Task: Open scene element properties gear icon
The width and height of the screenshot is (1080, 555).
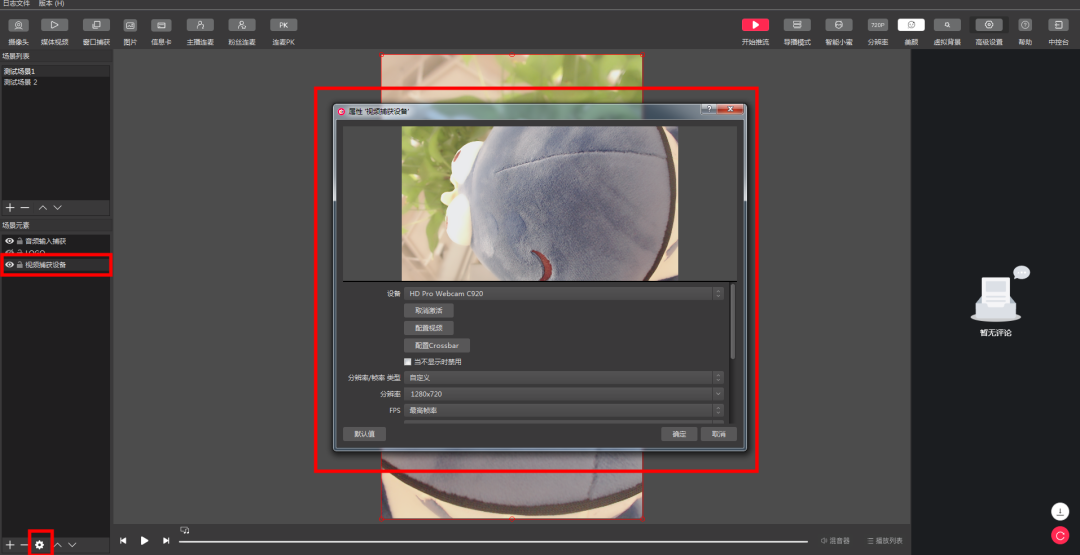Action: (x=40, y=545)
